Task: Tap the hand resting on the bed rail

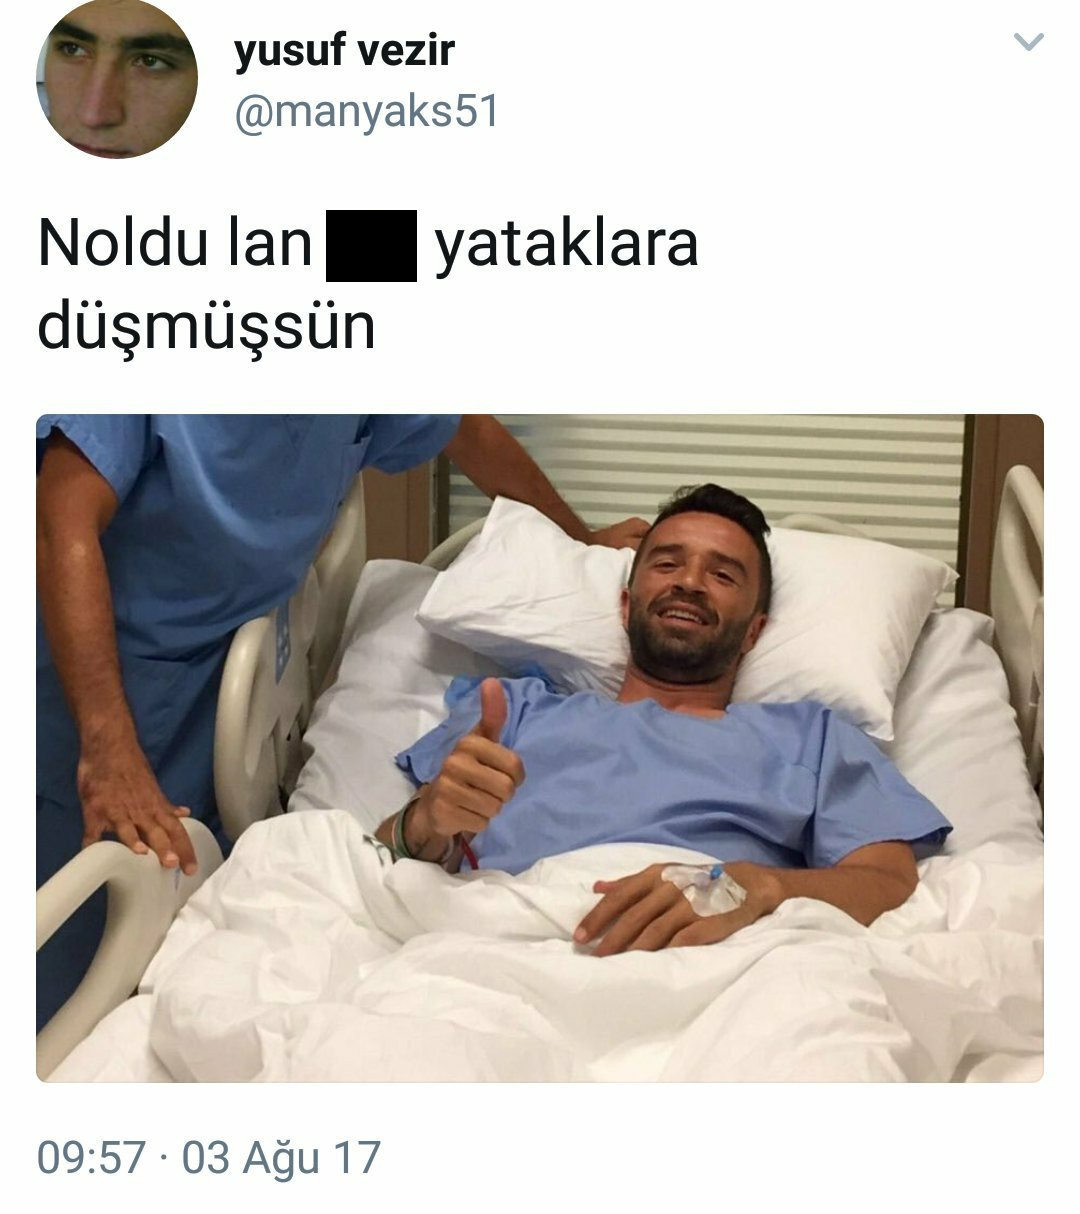Action: tap(140, 811)
